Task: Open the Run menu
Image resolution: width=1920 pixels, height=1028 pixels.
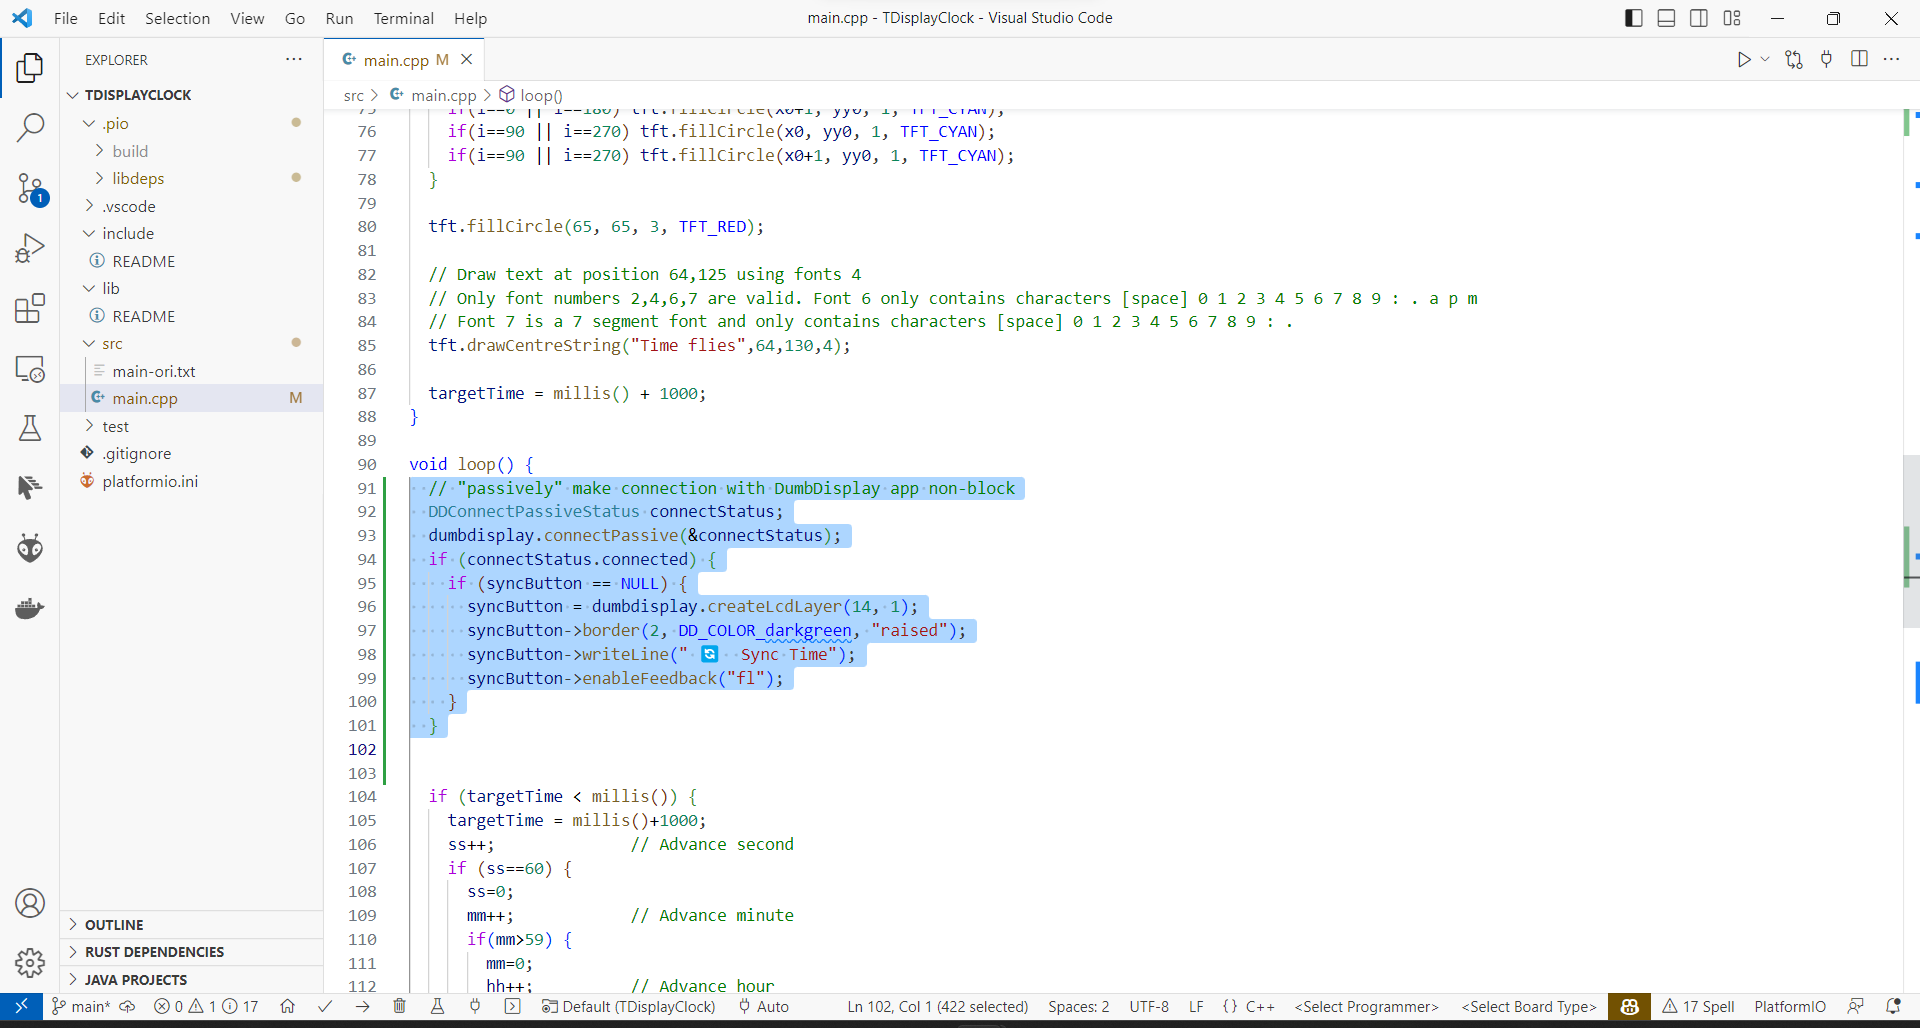Action: (x=339, y=18)
